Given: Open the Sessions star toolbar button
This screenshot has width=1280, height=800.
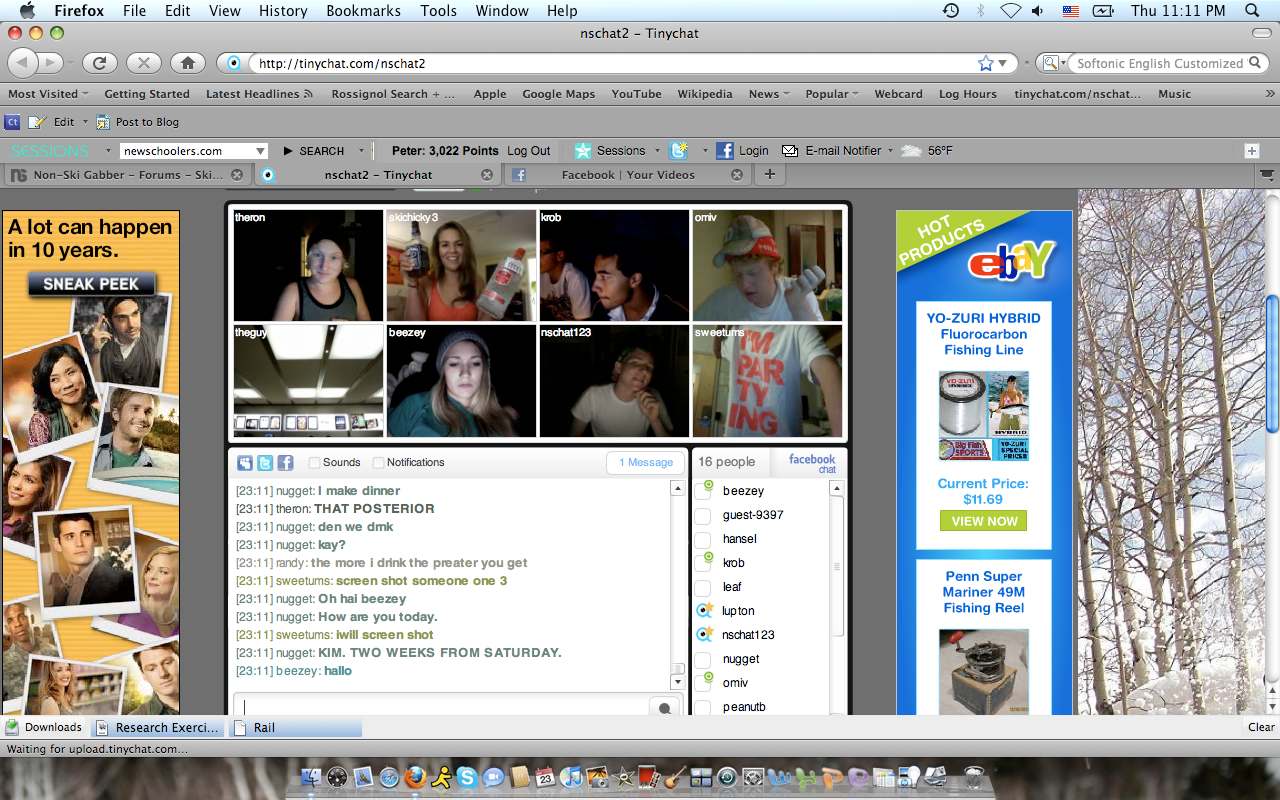Looking at the screenshot, I should point(583,151).
